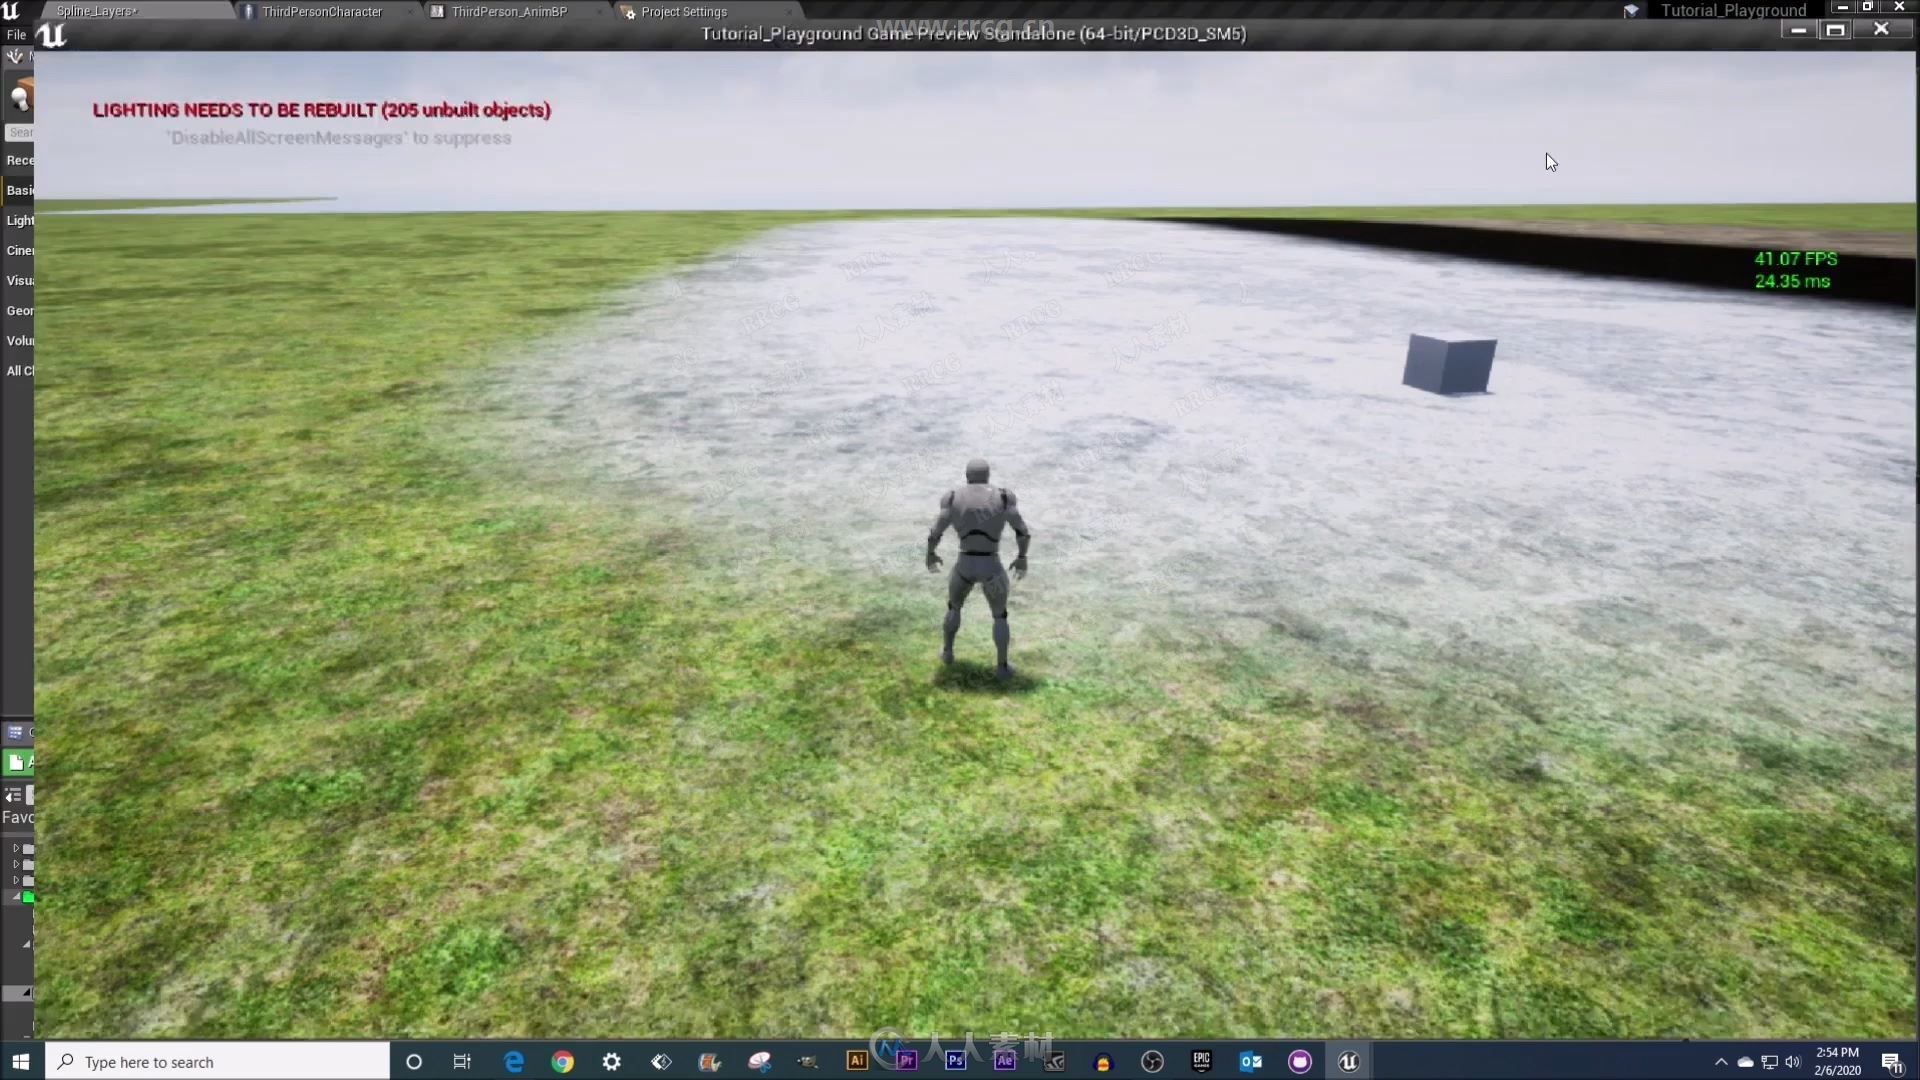Select Photoshop in the taskbar
Image resolution: width=1920 pixels, height=1080 pixels.
955,1062
